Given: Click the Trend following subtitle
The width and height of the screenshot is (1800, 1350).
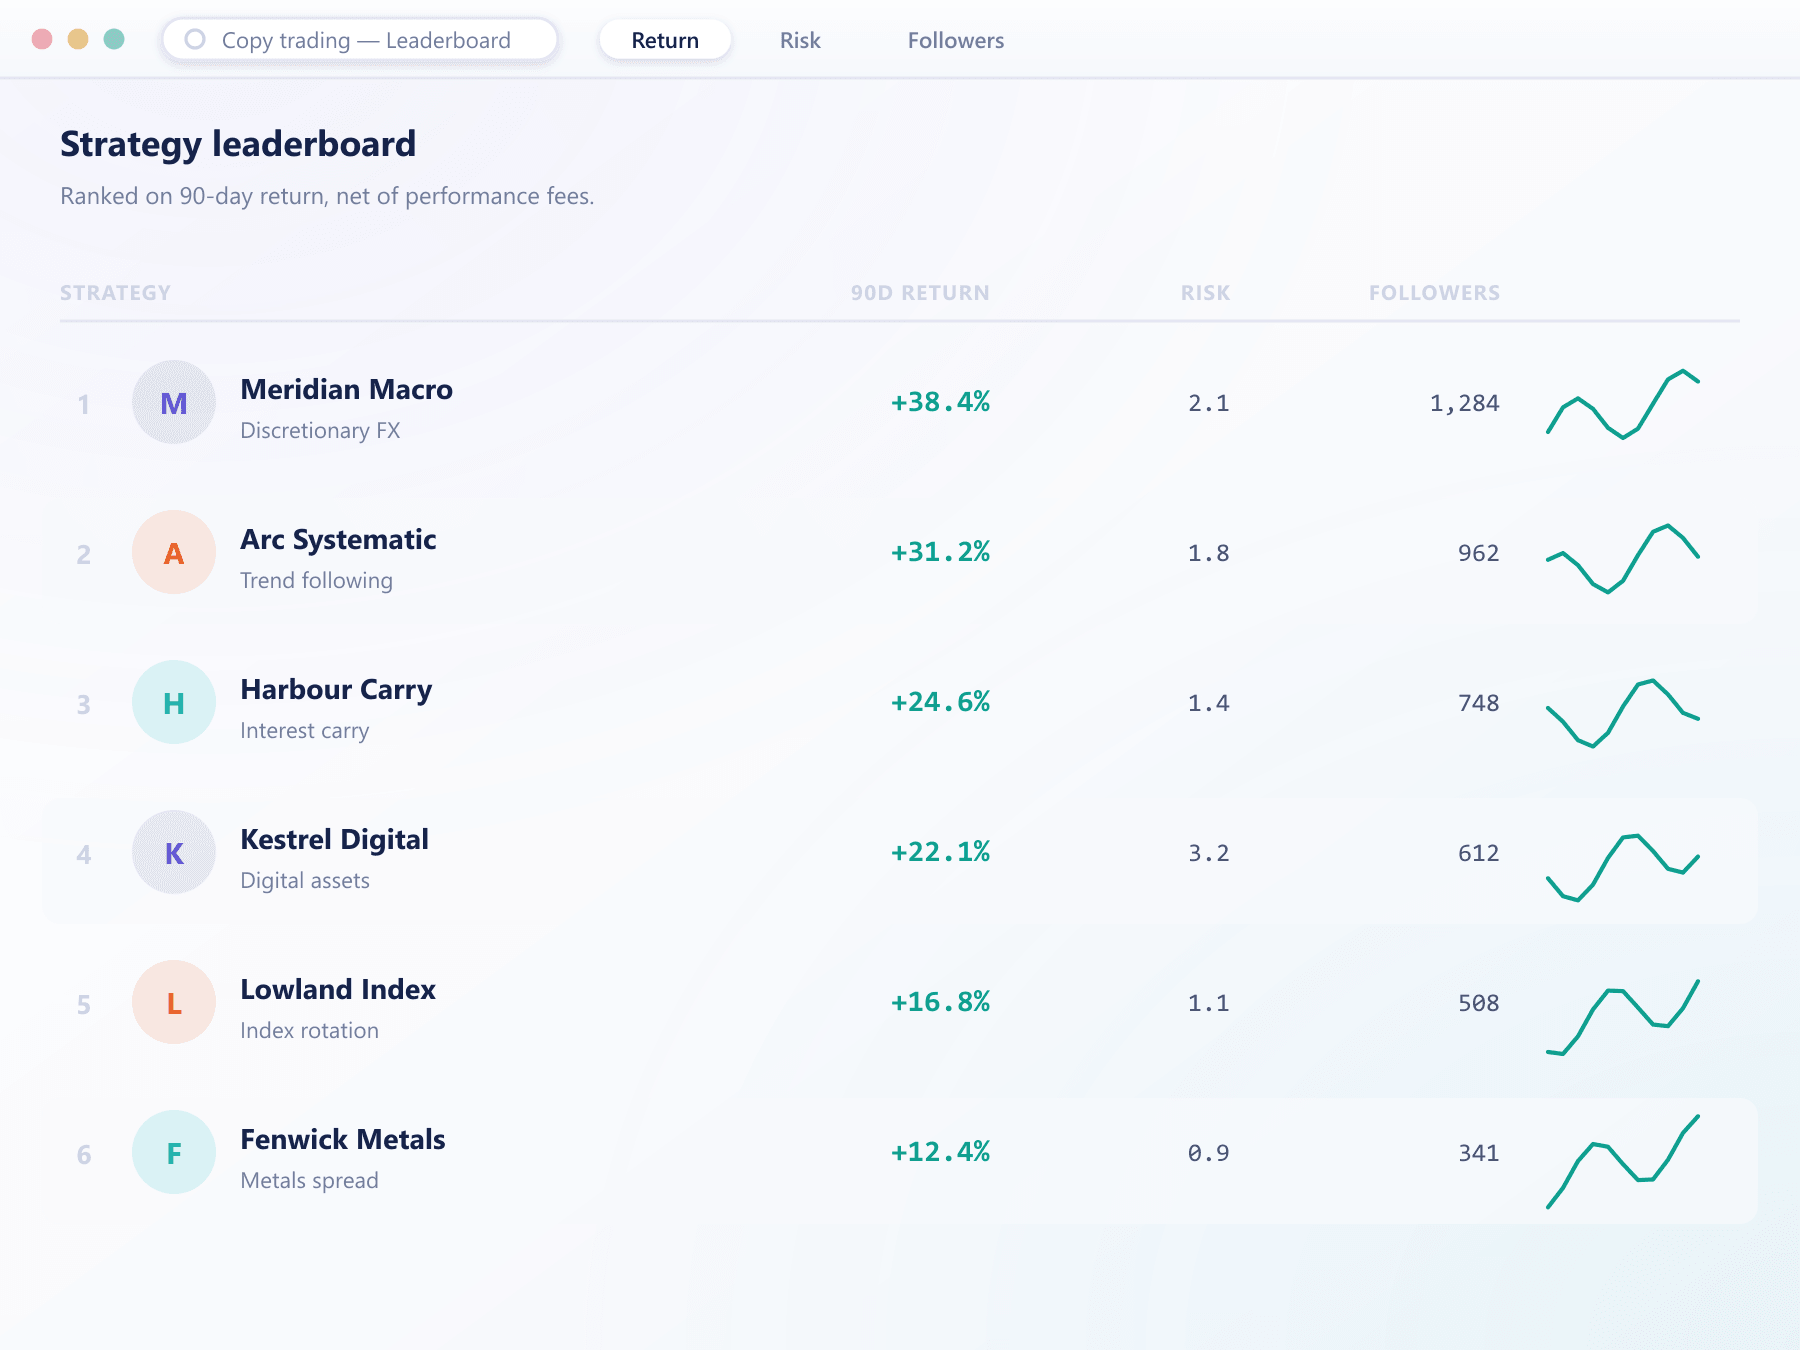Looking at the screenshot, I should pyautogui.click(x=316, y=581).
